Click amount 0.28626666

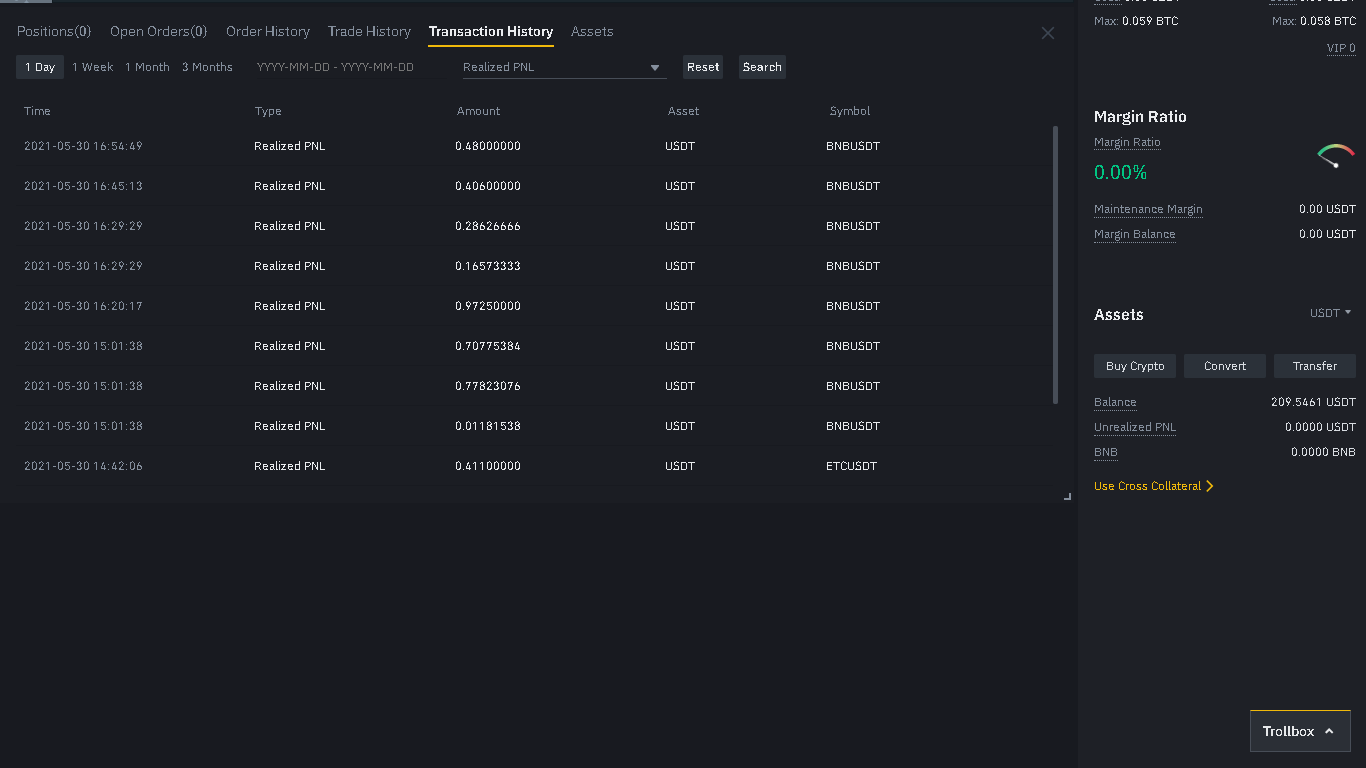tap(488, 226)
